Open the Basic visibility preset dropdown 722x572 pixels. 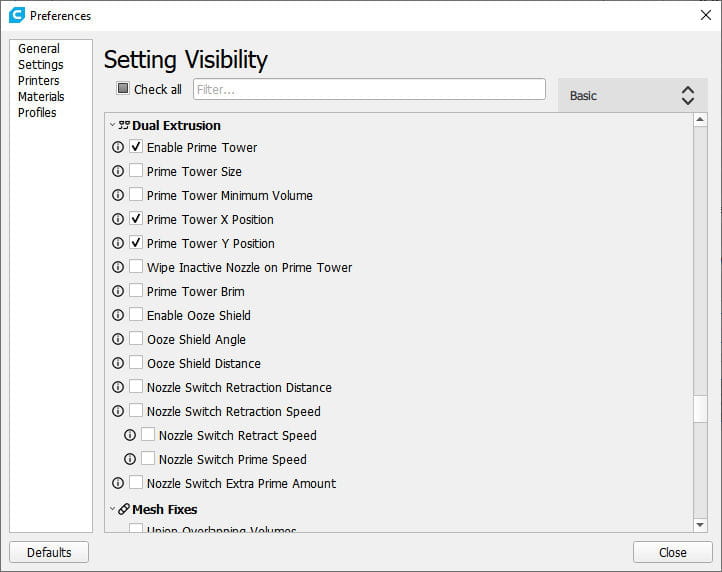click(632, 95)
